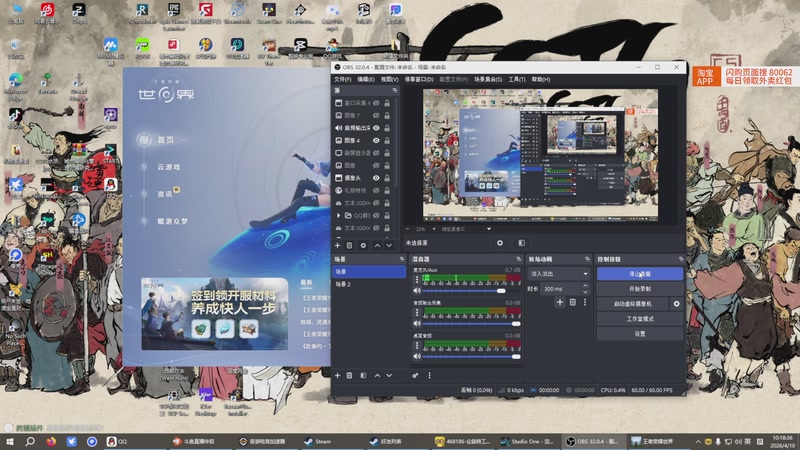Move scene down arrow in scenes toolbar
This screenshot has height=450, width=800.
tap(389, 376)
